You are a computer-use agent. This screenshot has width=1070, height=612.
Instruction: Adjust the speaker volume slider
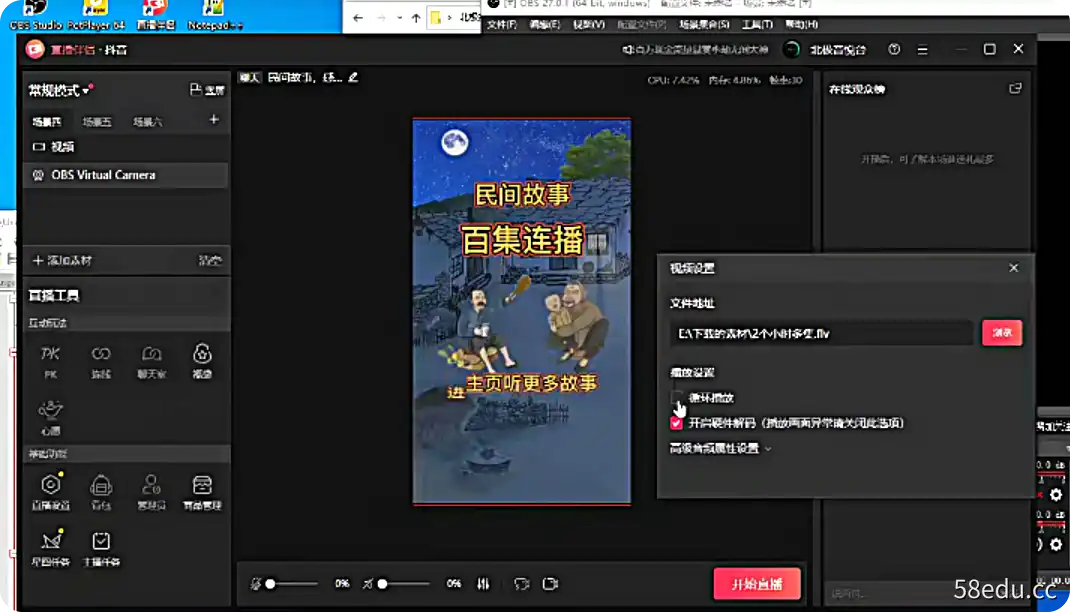click(404, 584)
